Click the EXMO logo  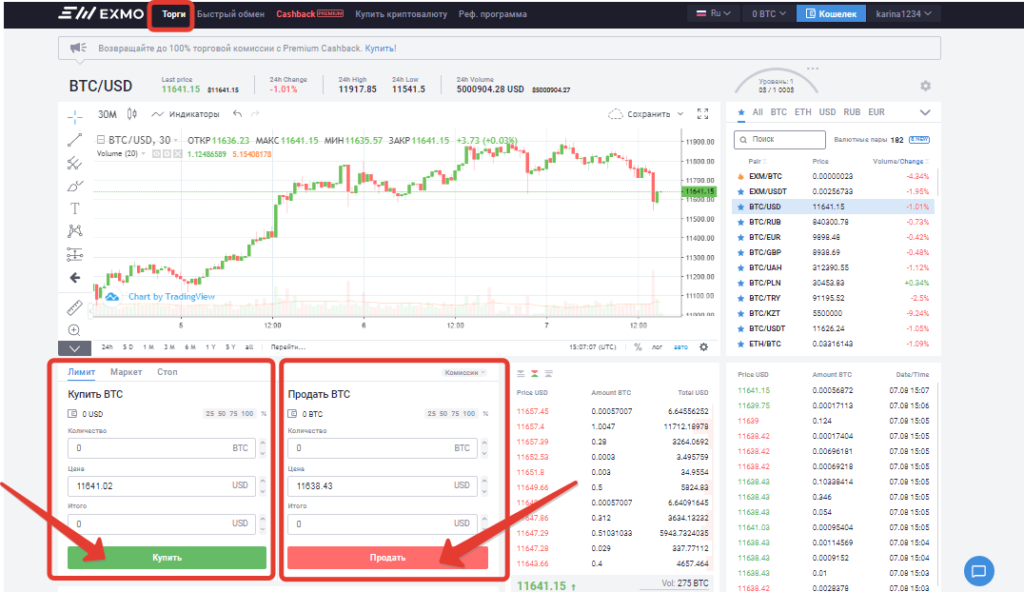(x=101, y=13)
